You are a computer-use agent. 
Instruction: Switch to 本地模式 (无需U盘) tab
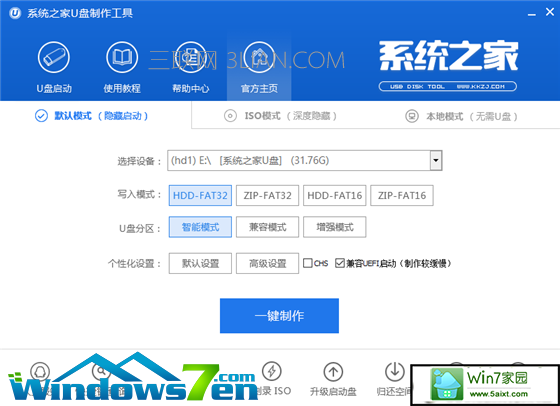point(461,116)
